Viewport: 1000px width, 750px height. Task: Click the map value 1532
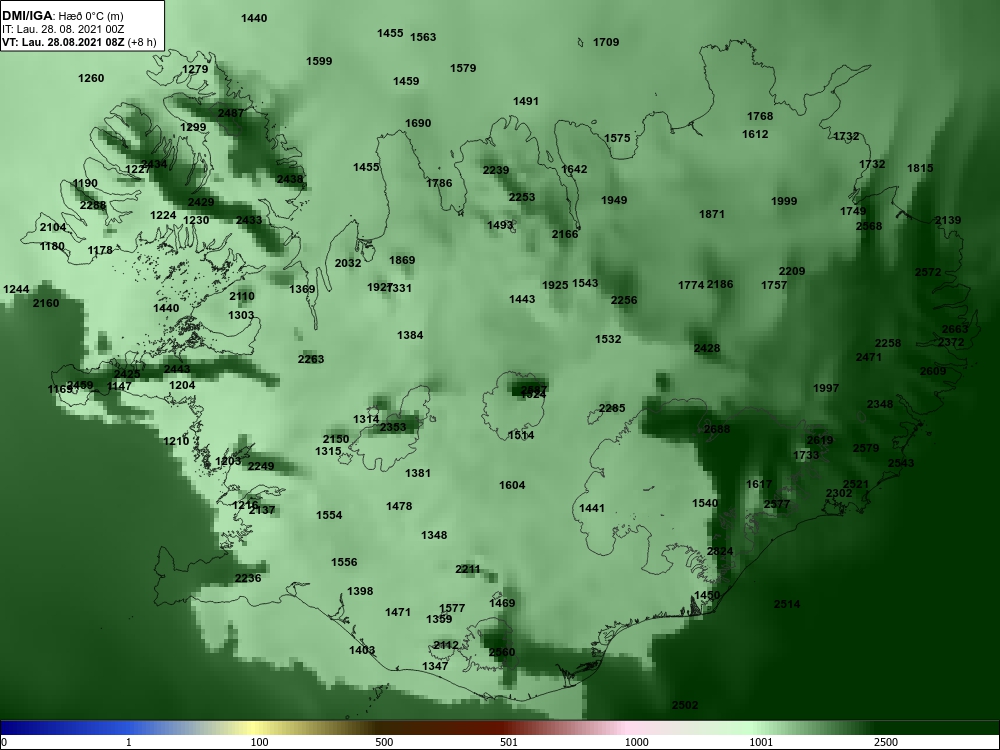click(x=608, y=339)
